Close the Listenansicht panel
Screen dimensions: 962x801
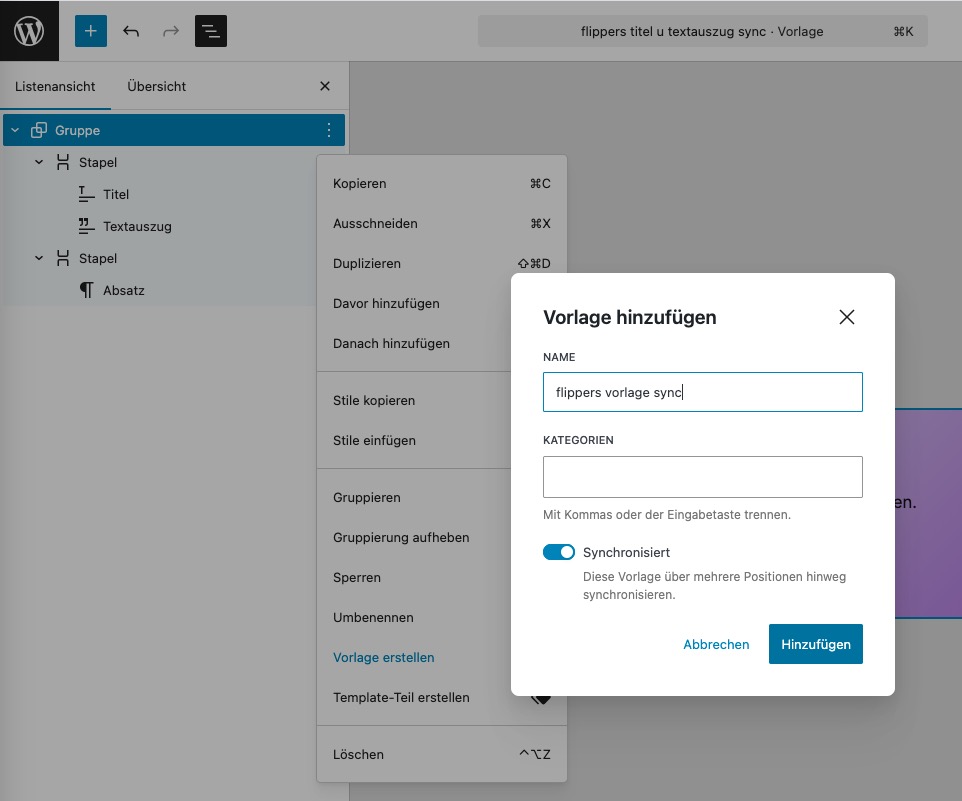[x=325, y=86]
